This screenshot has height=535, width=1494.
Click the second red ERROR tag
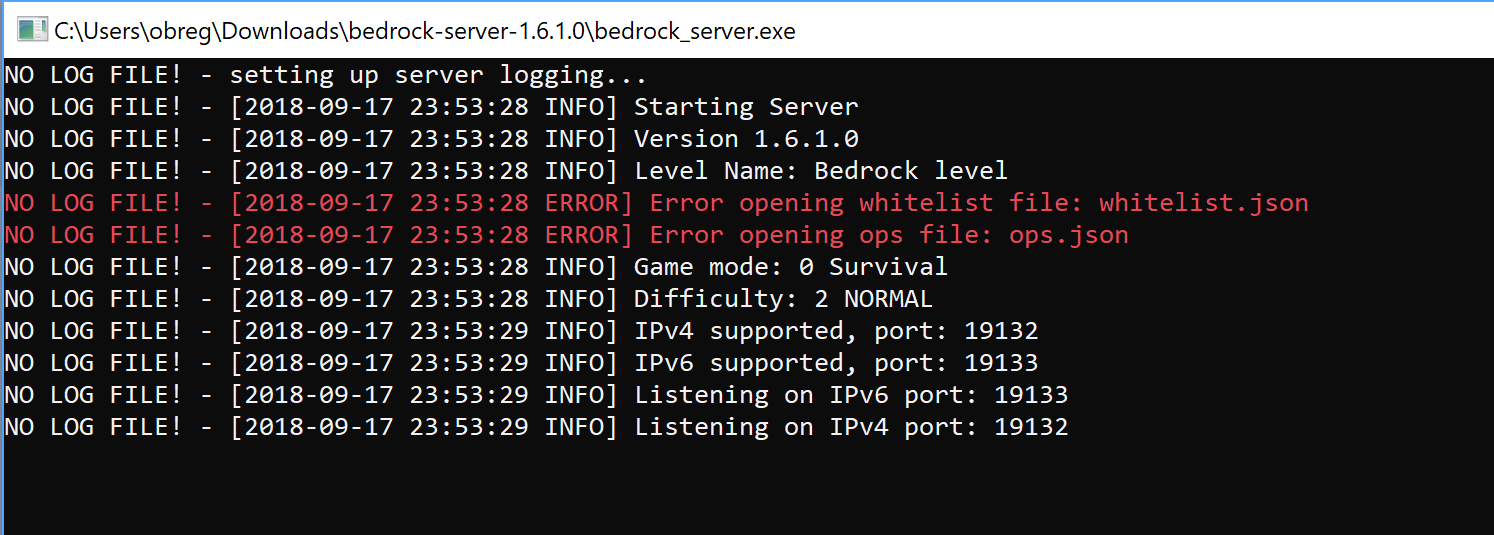(588, 235)
